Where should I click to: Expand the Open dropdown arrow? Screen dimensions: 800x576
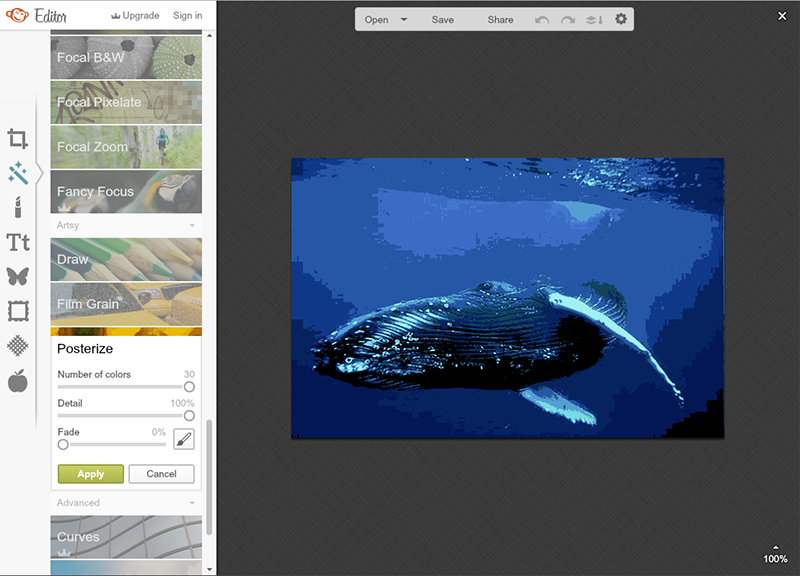point(404,19)
